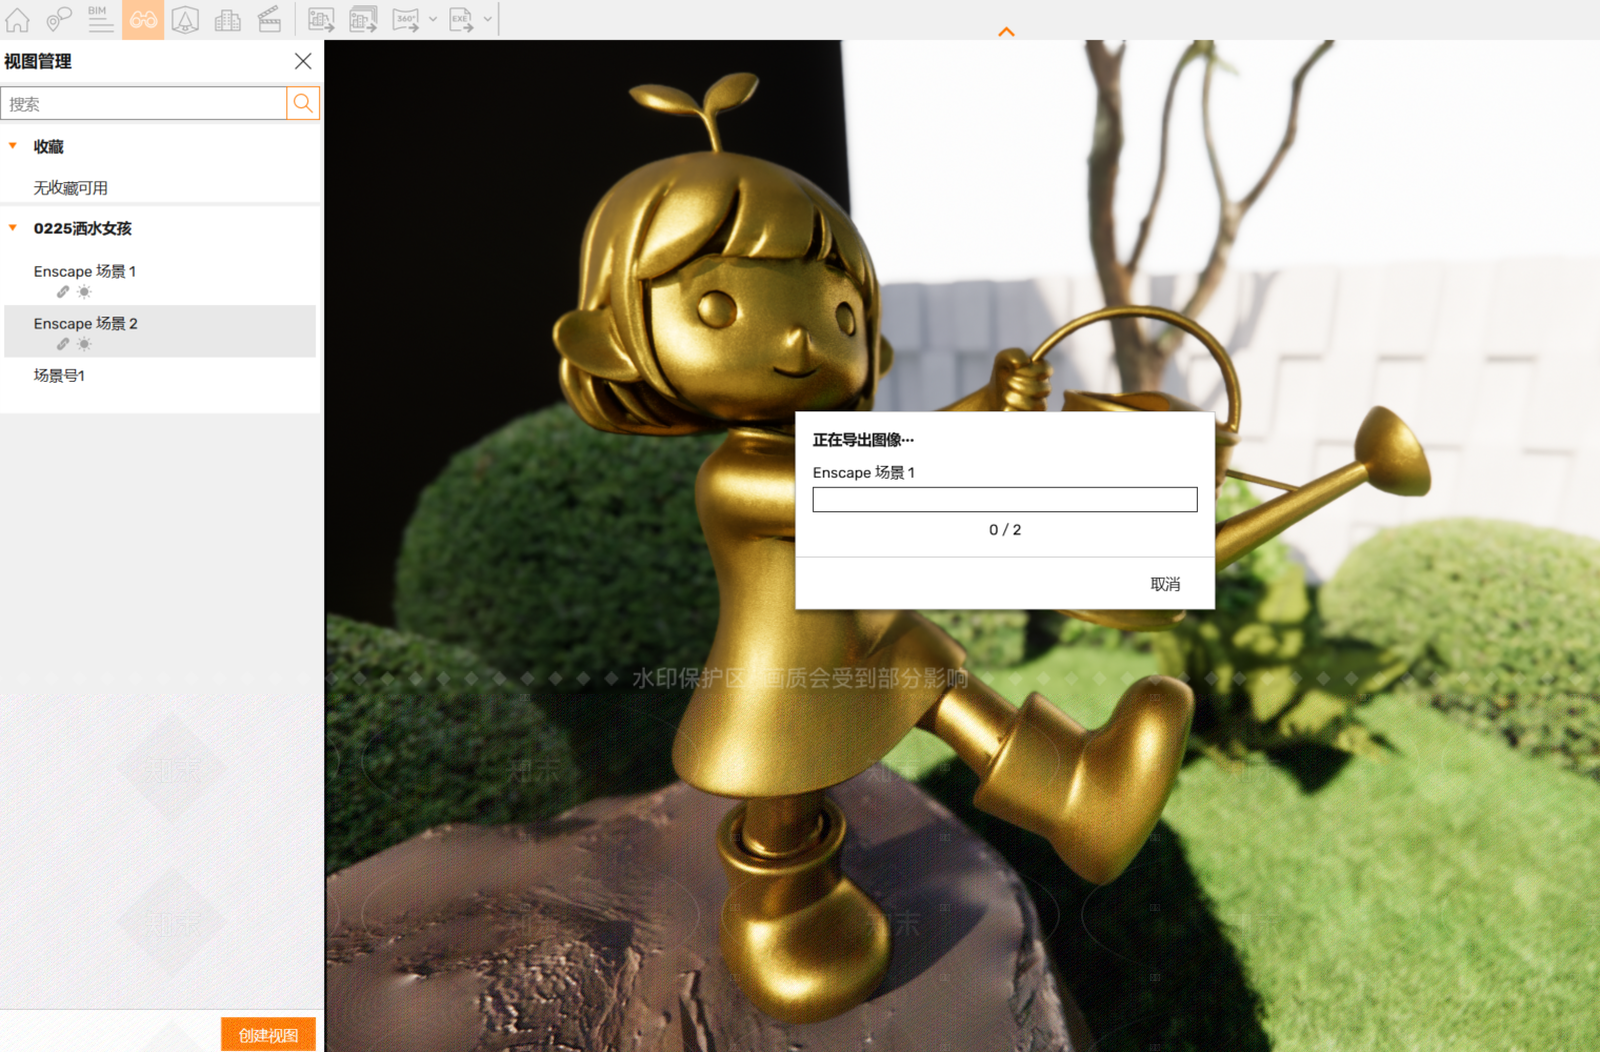Click the batch render images icon
1600x1052 pixels.
click(x=363, y=19)
